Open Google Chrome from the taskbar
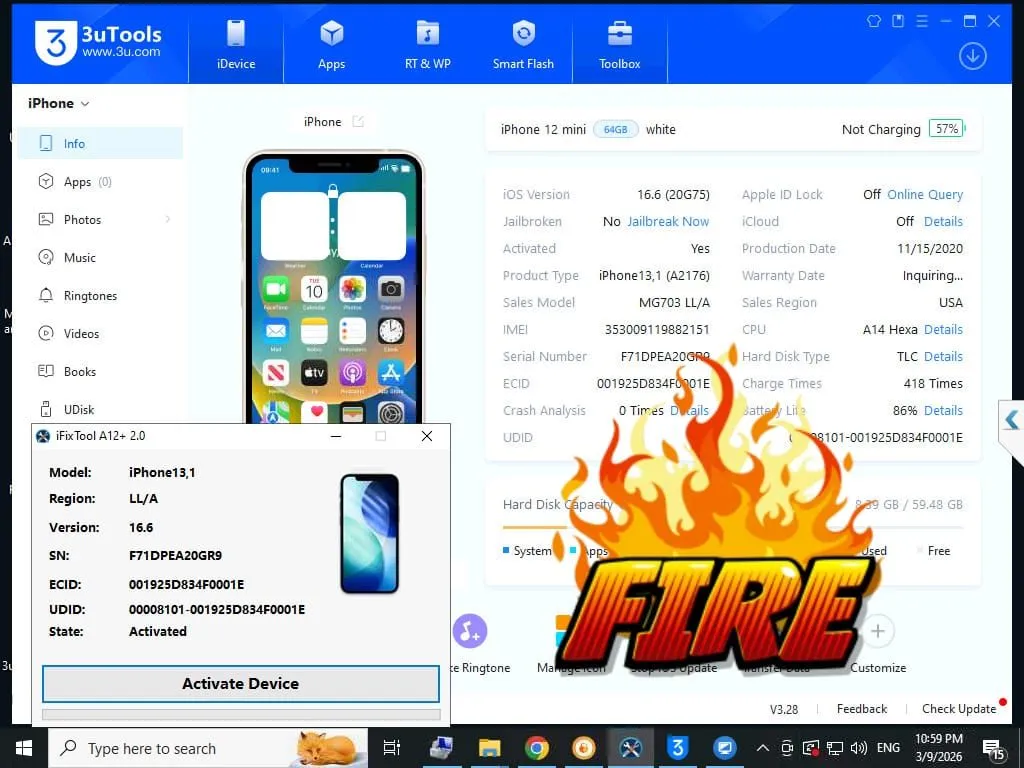 coord(537,747)
